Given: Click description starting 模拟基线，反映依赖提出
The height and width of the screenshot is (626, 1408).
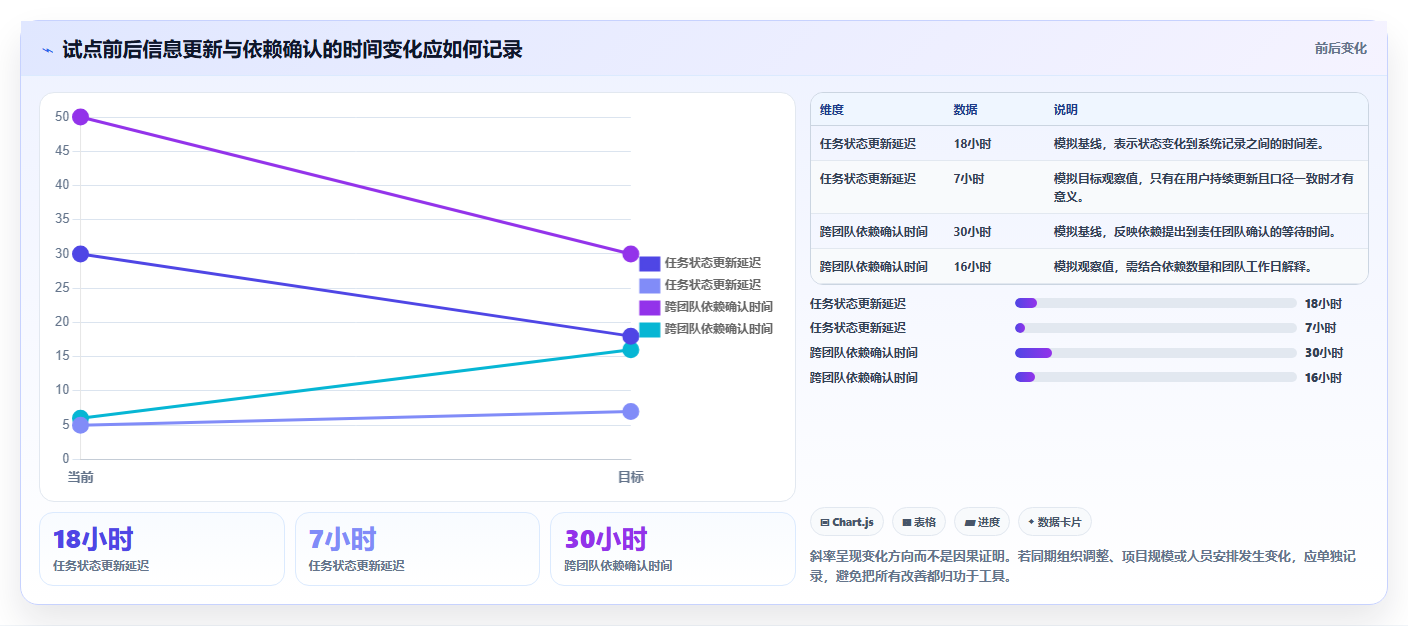Looking at the screenshot, I should [x=1195, y=232].
